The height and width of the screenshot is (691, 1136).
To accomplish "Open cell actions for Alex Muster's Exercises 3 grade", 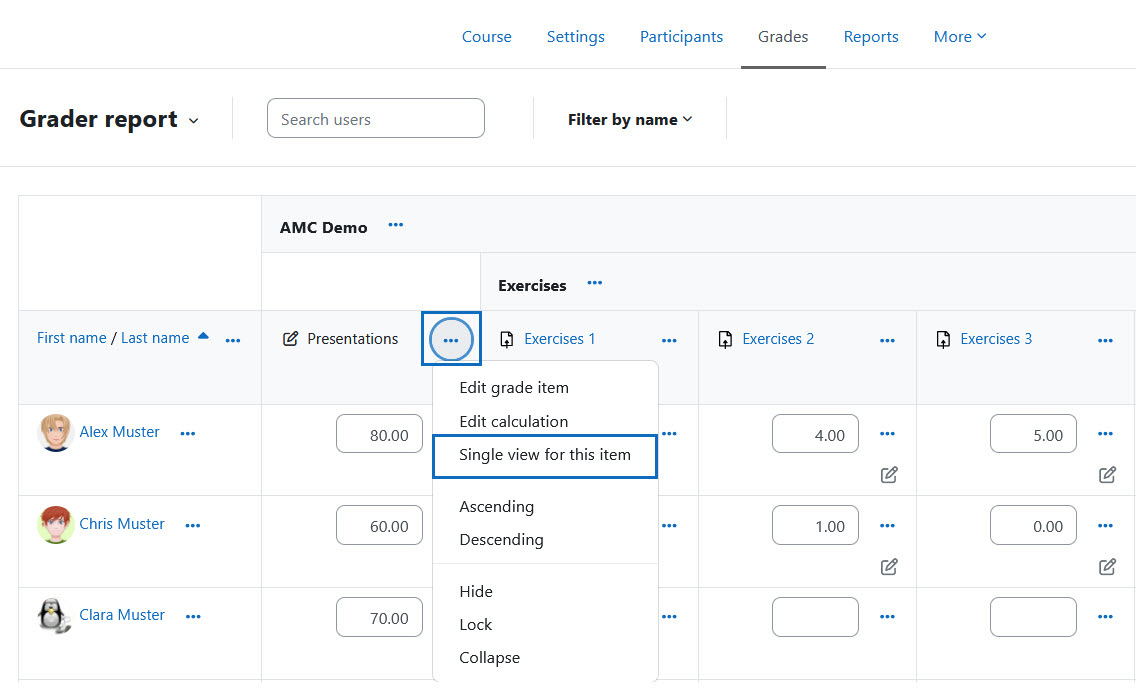I will pos(1106,434).
